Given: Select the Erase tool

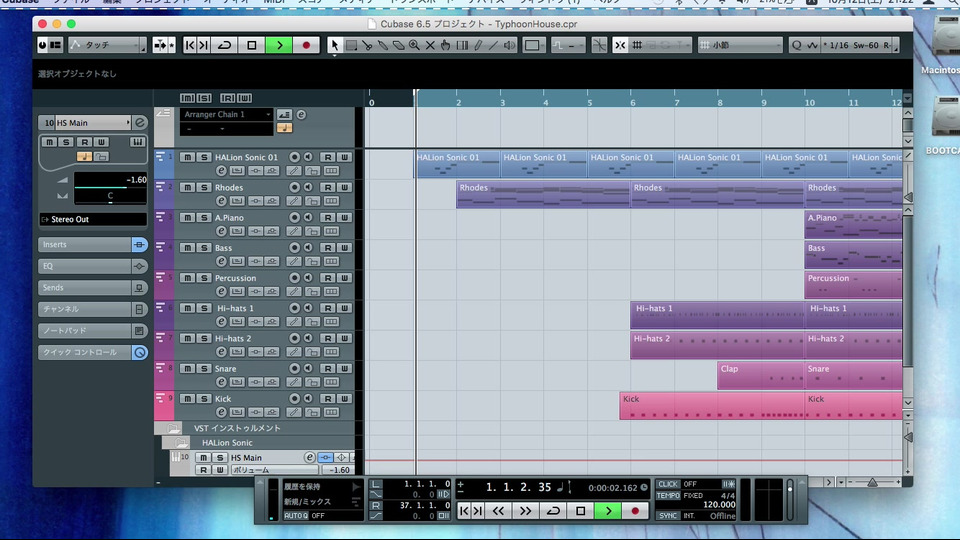Looking at the screenshot, I should coord(399,45).
